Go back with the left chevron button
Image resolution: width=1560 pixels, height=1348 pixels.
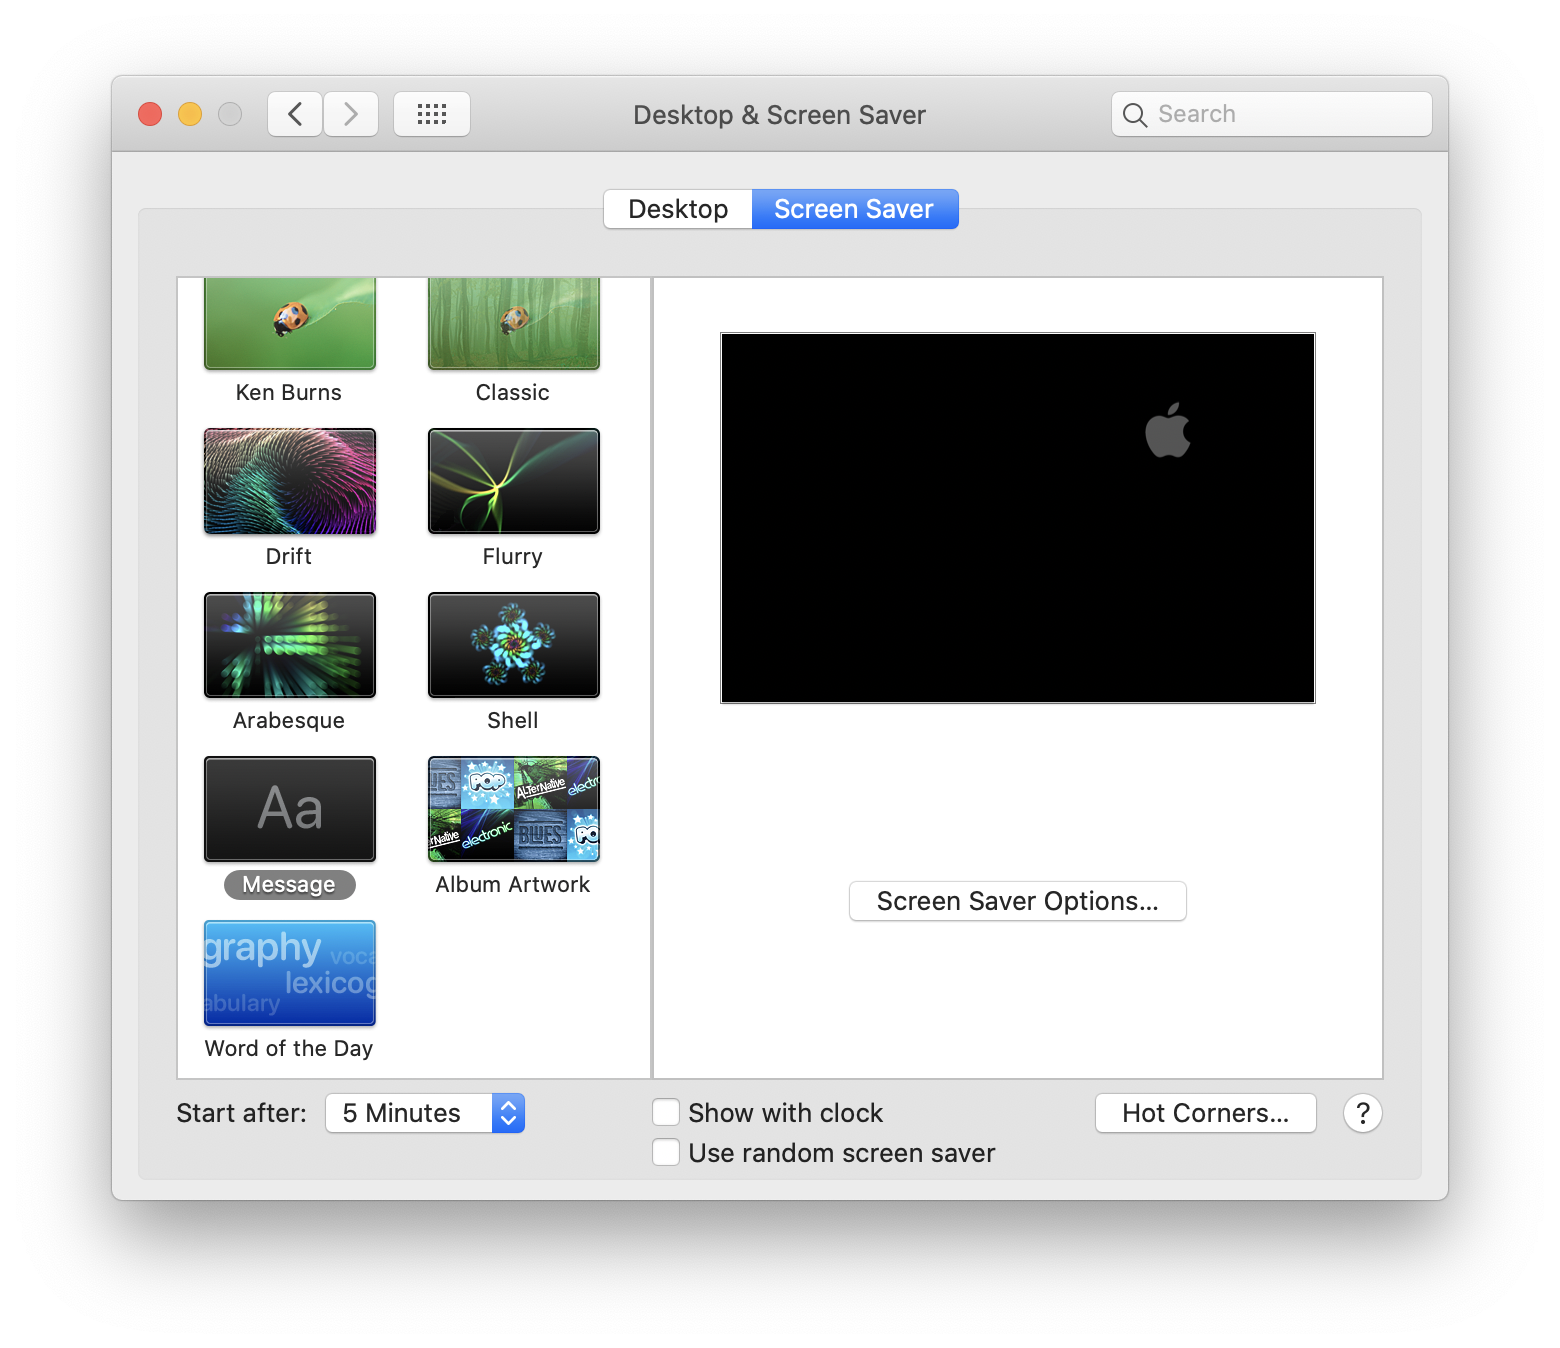tap(295, 114)
